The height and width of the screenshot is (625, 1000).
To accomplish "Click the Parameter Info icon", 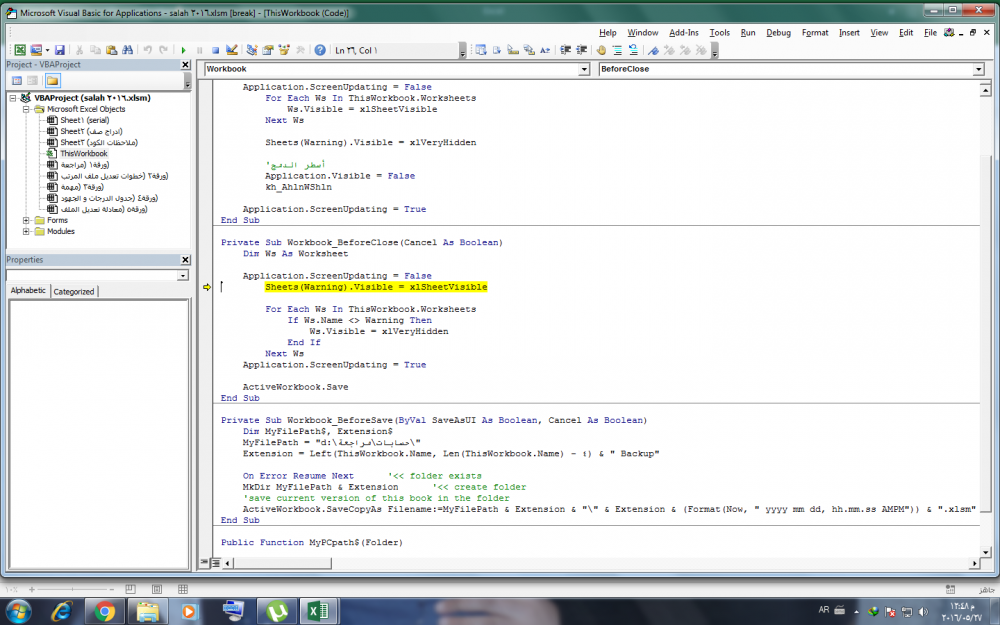I will click(x=529, y=50).
